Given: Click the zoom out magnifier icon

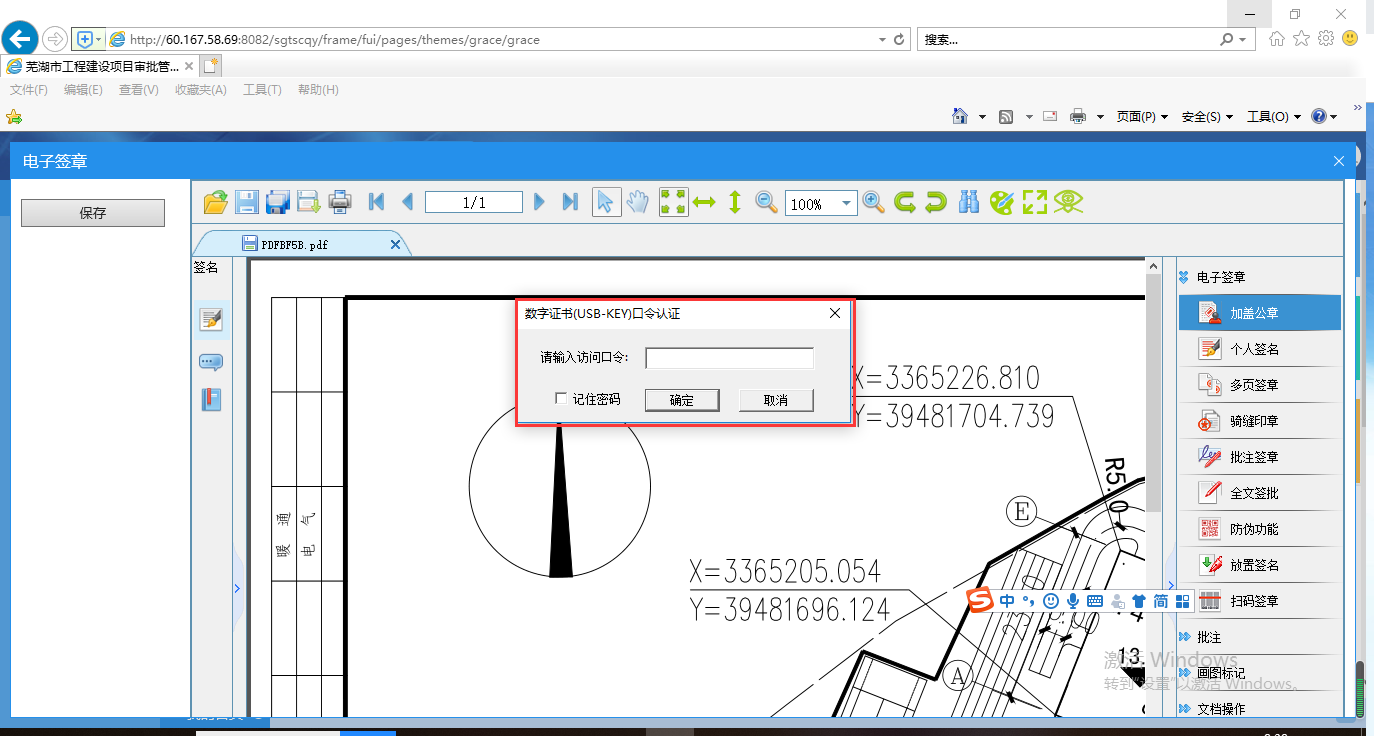Looking at the screenshot, I should [x=766, y=202].
